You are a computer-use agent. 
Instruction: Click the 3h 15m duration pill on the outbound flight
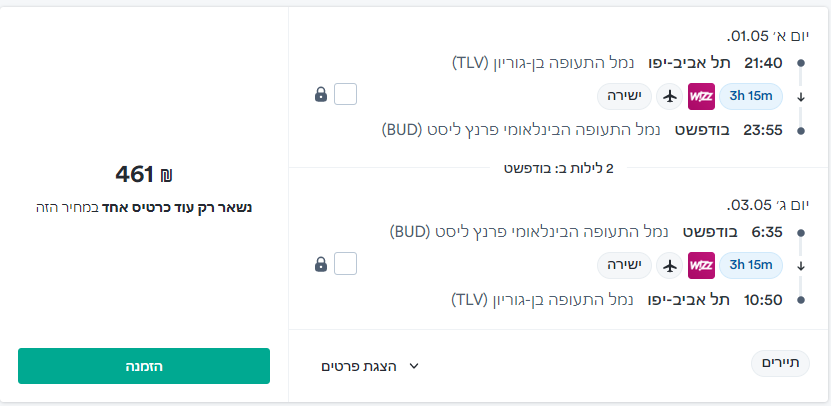(x=751, y=96)
